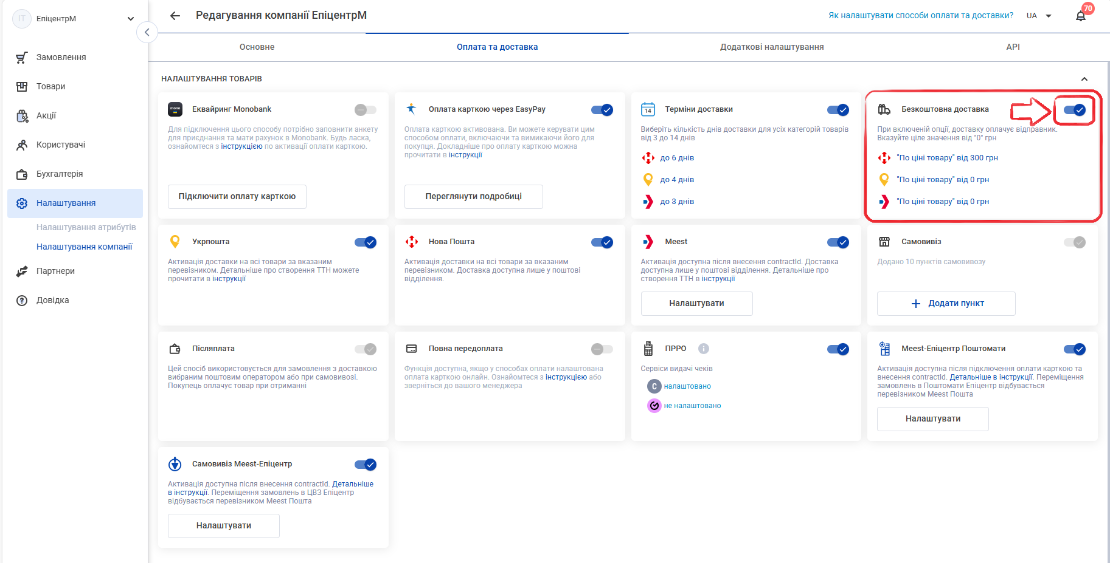Viewport: 1110px width, 563px height.
Task: Collapse the Налаштування товарів section
Action: point(1084,79)
